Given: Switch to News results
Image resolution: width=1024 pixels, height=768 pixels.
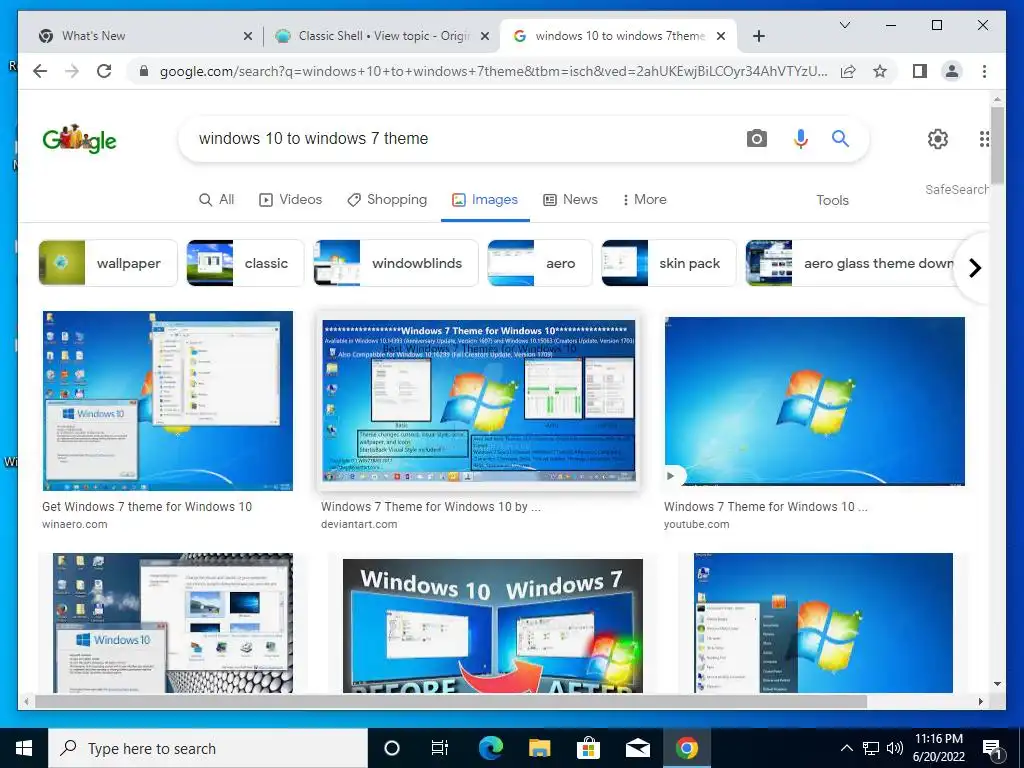Looking at the screenshot, I should (x=570, y=200).
